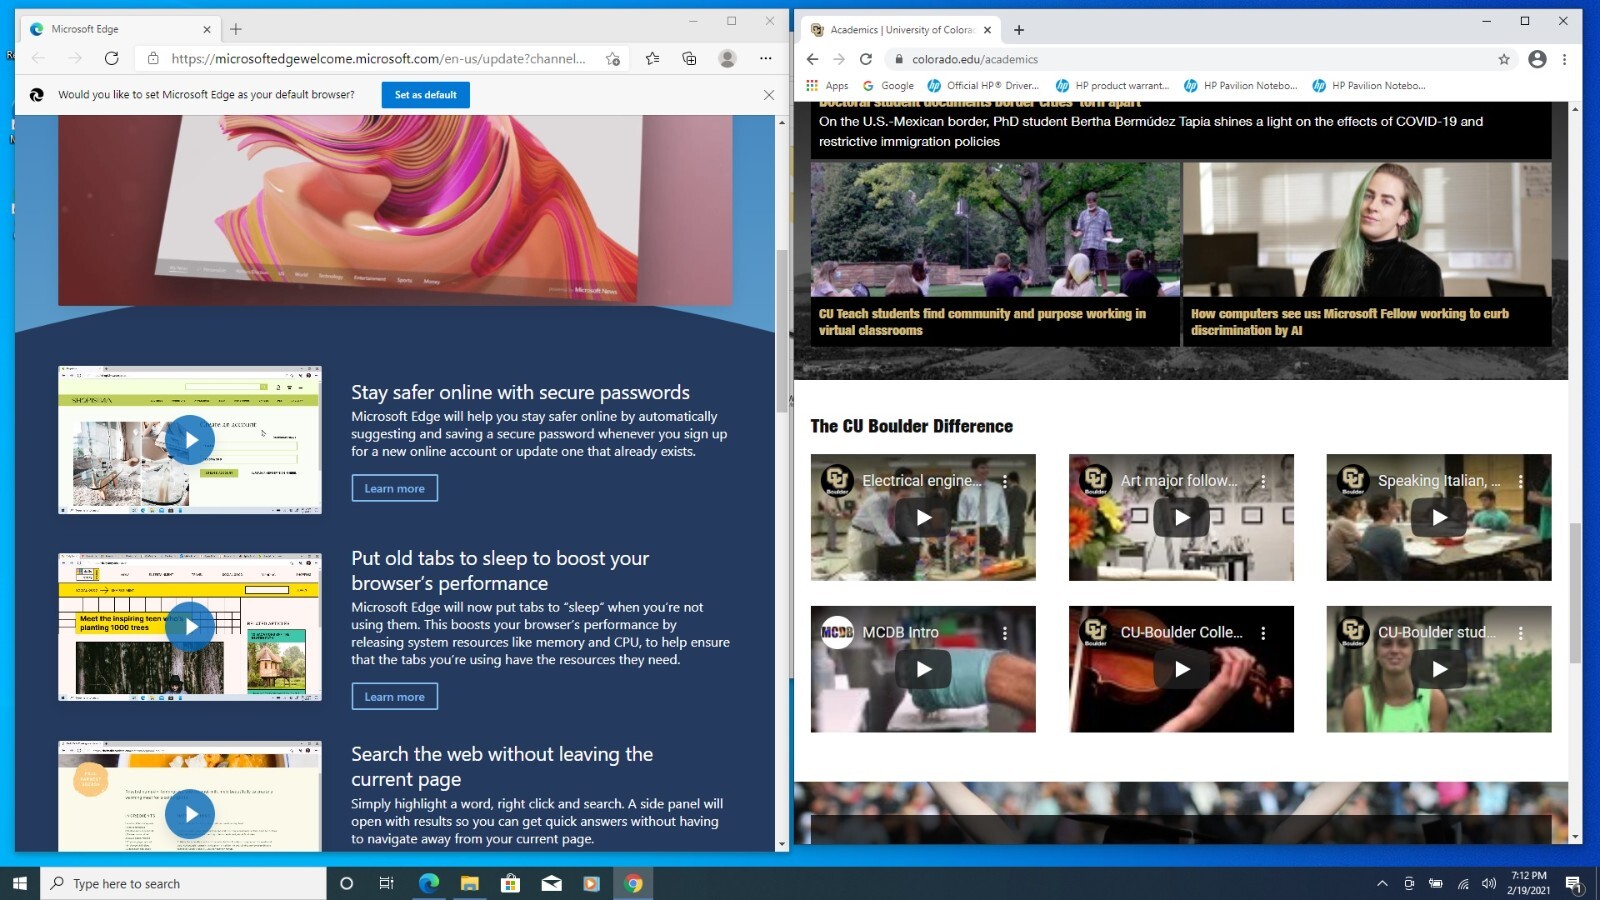Open network status icon in system tray

click(x=1462, y=883)
